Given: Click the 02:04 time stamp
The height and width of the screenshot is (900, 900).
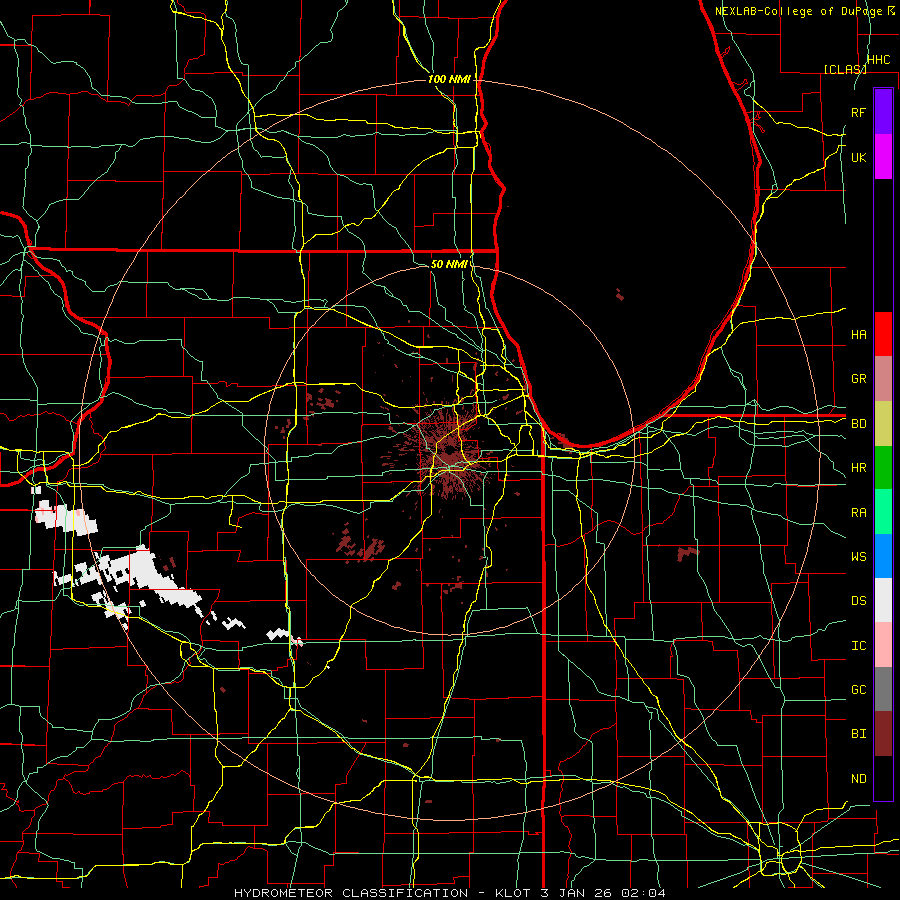Looking at the screenshot, I should click(643, 893).
